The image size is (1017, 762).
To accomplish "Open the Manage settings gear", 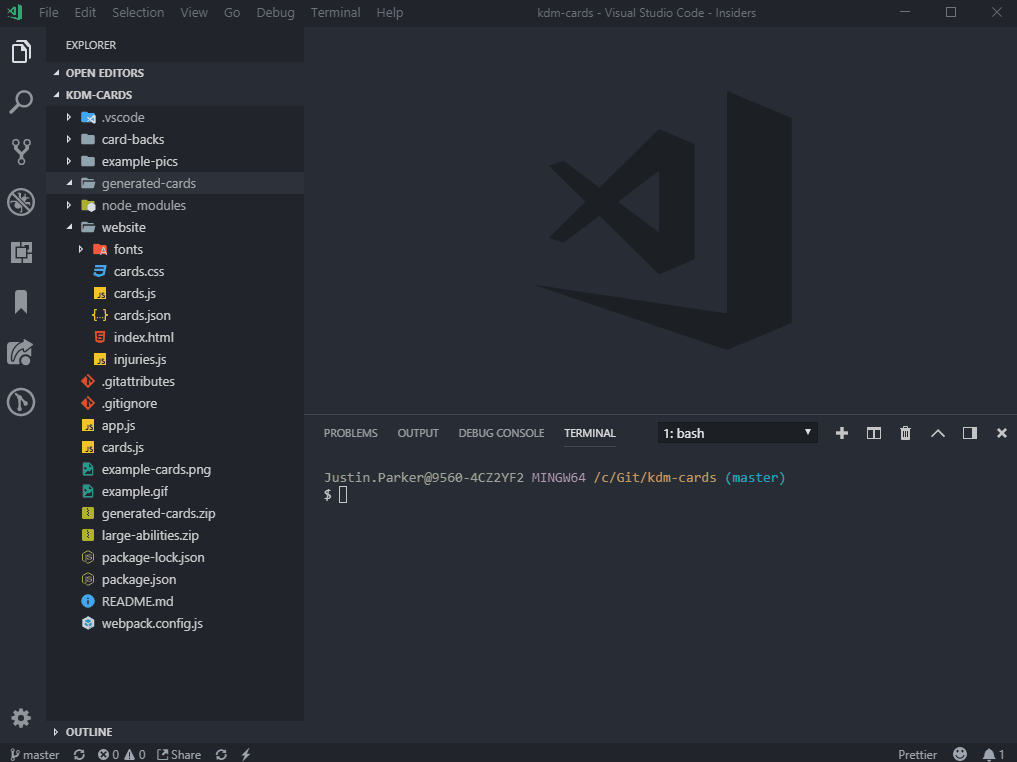I will 21,718.
